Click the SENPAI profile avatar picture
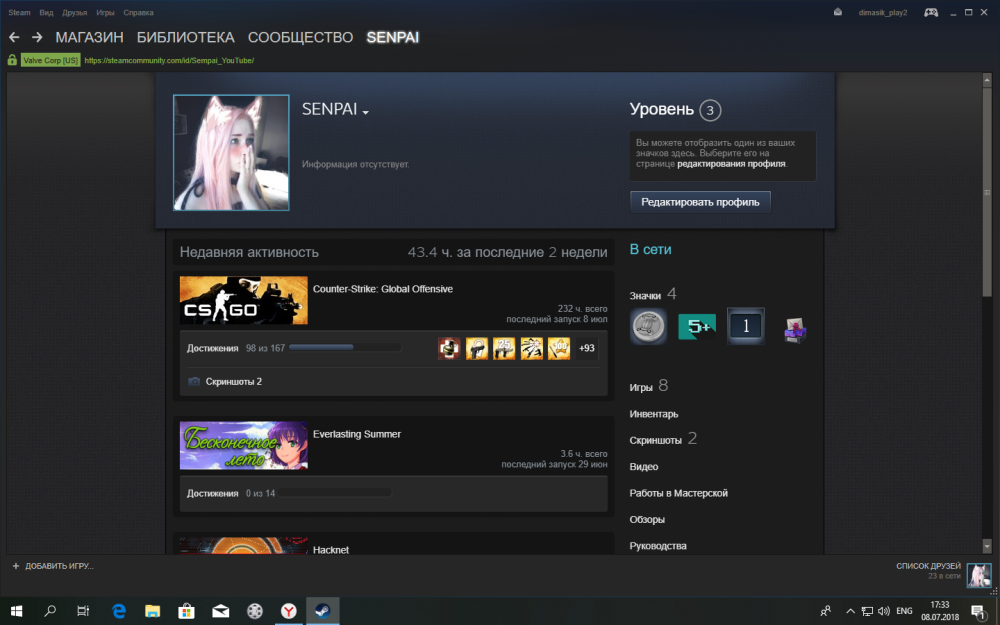This screenshot has width=1000, height=625. [231, 152]
